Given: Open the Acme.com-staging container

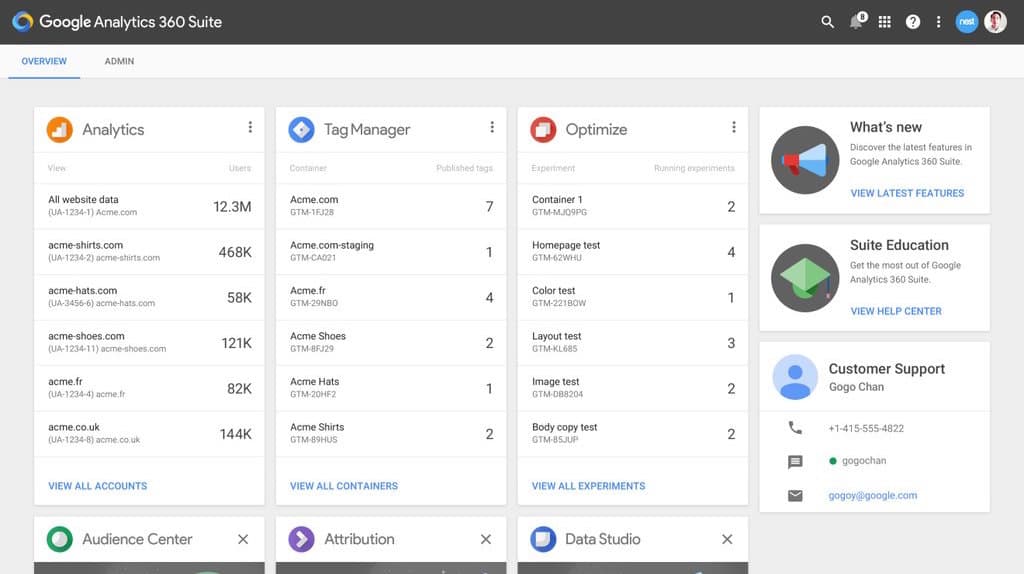Looking at the screenshot, I should 391,252.
